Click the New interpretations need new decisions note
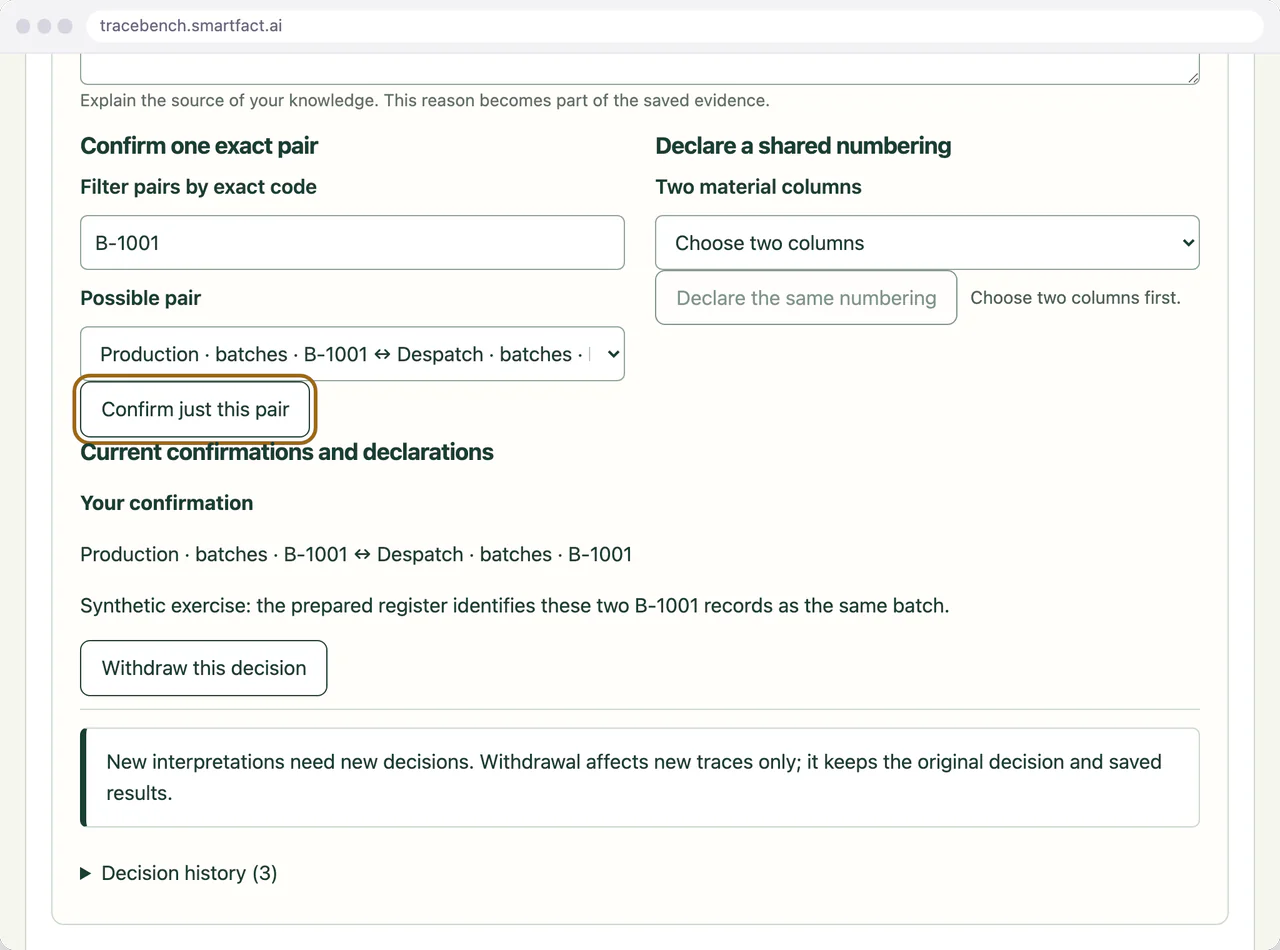This screenshot has width=1280, height=950. pos(640,777)
